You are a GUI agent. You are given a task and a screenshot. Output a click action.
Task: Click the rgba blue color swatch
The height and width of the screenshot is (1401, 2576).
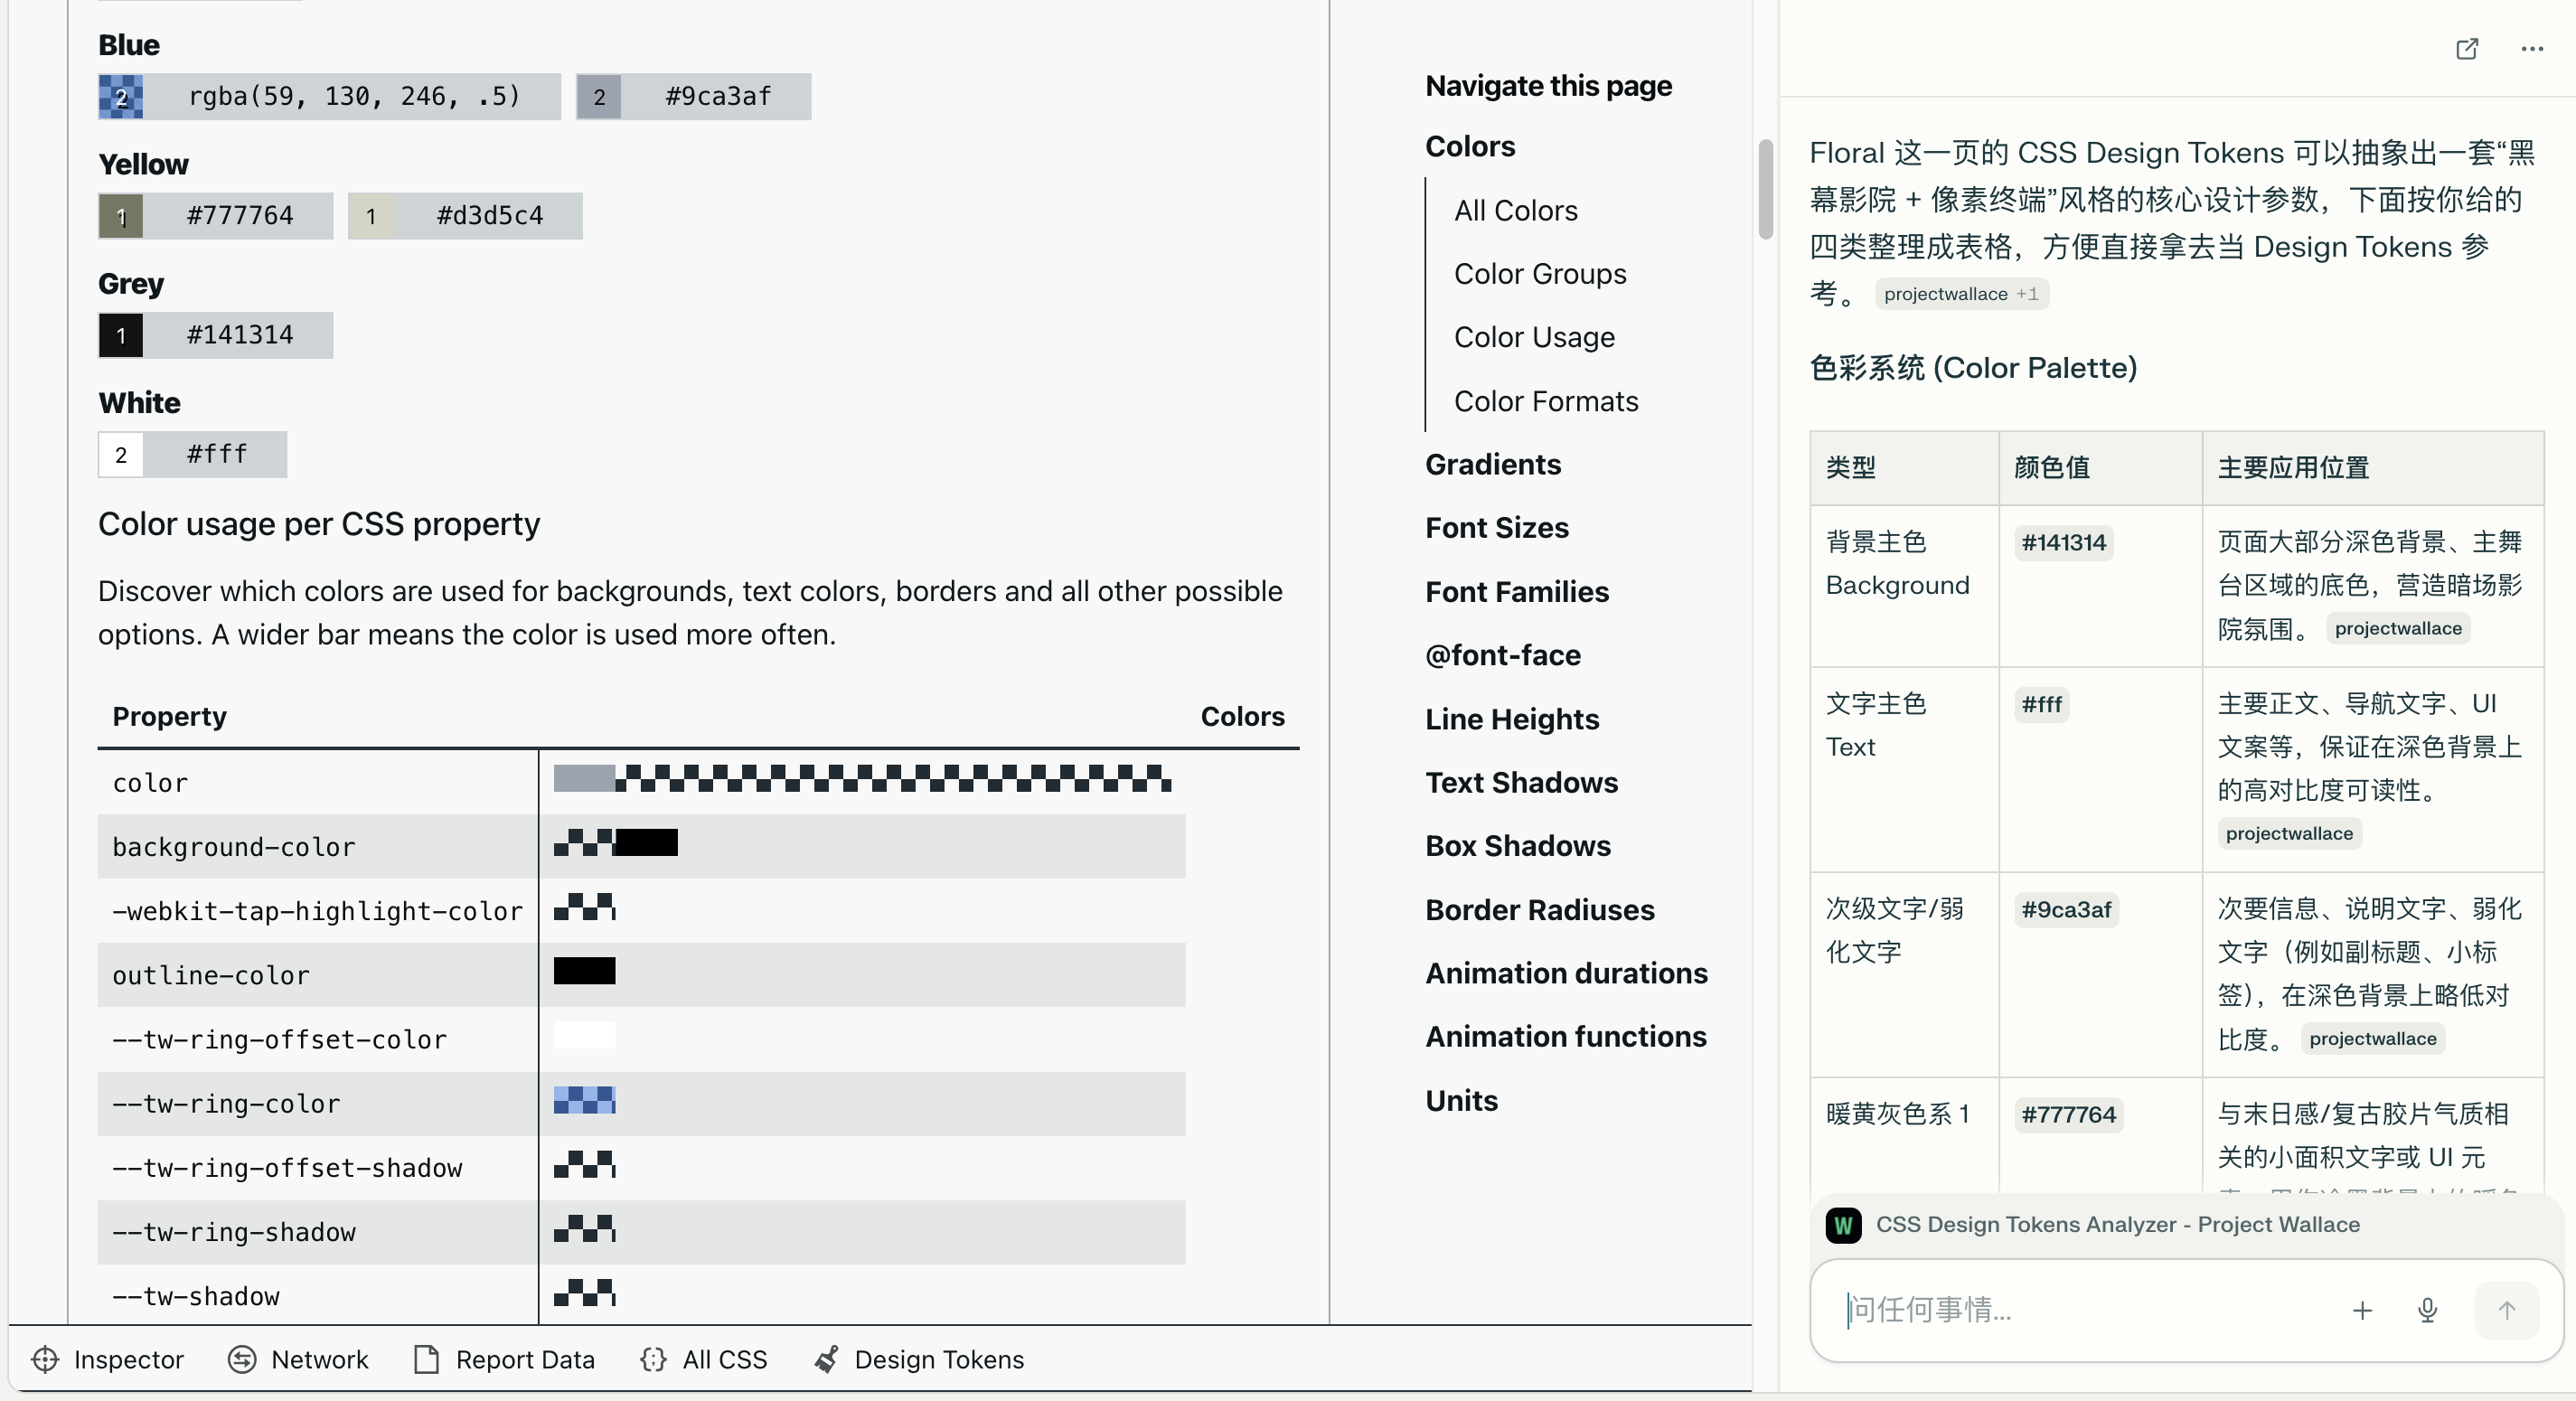click(121, 97)
